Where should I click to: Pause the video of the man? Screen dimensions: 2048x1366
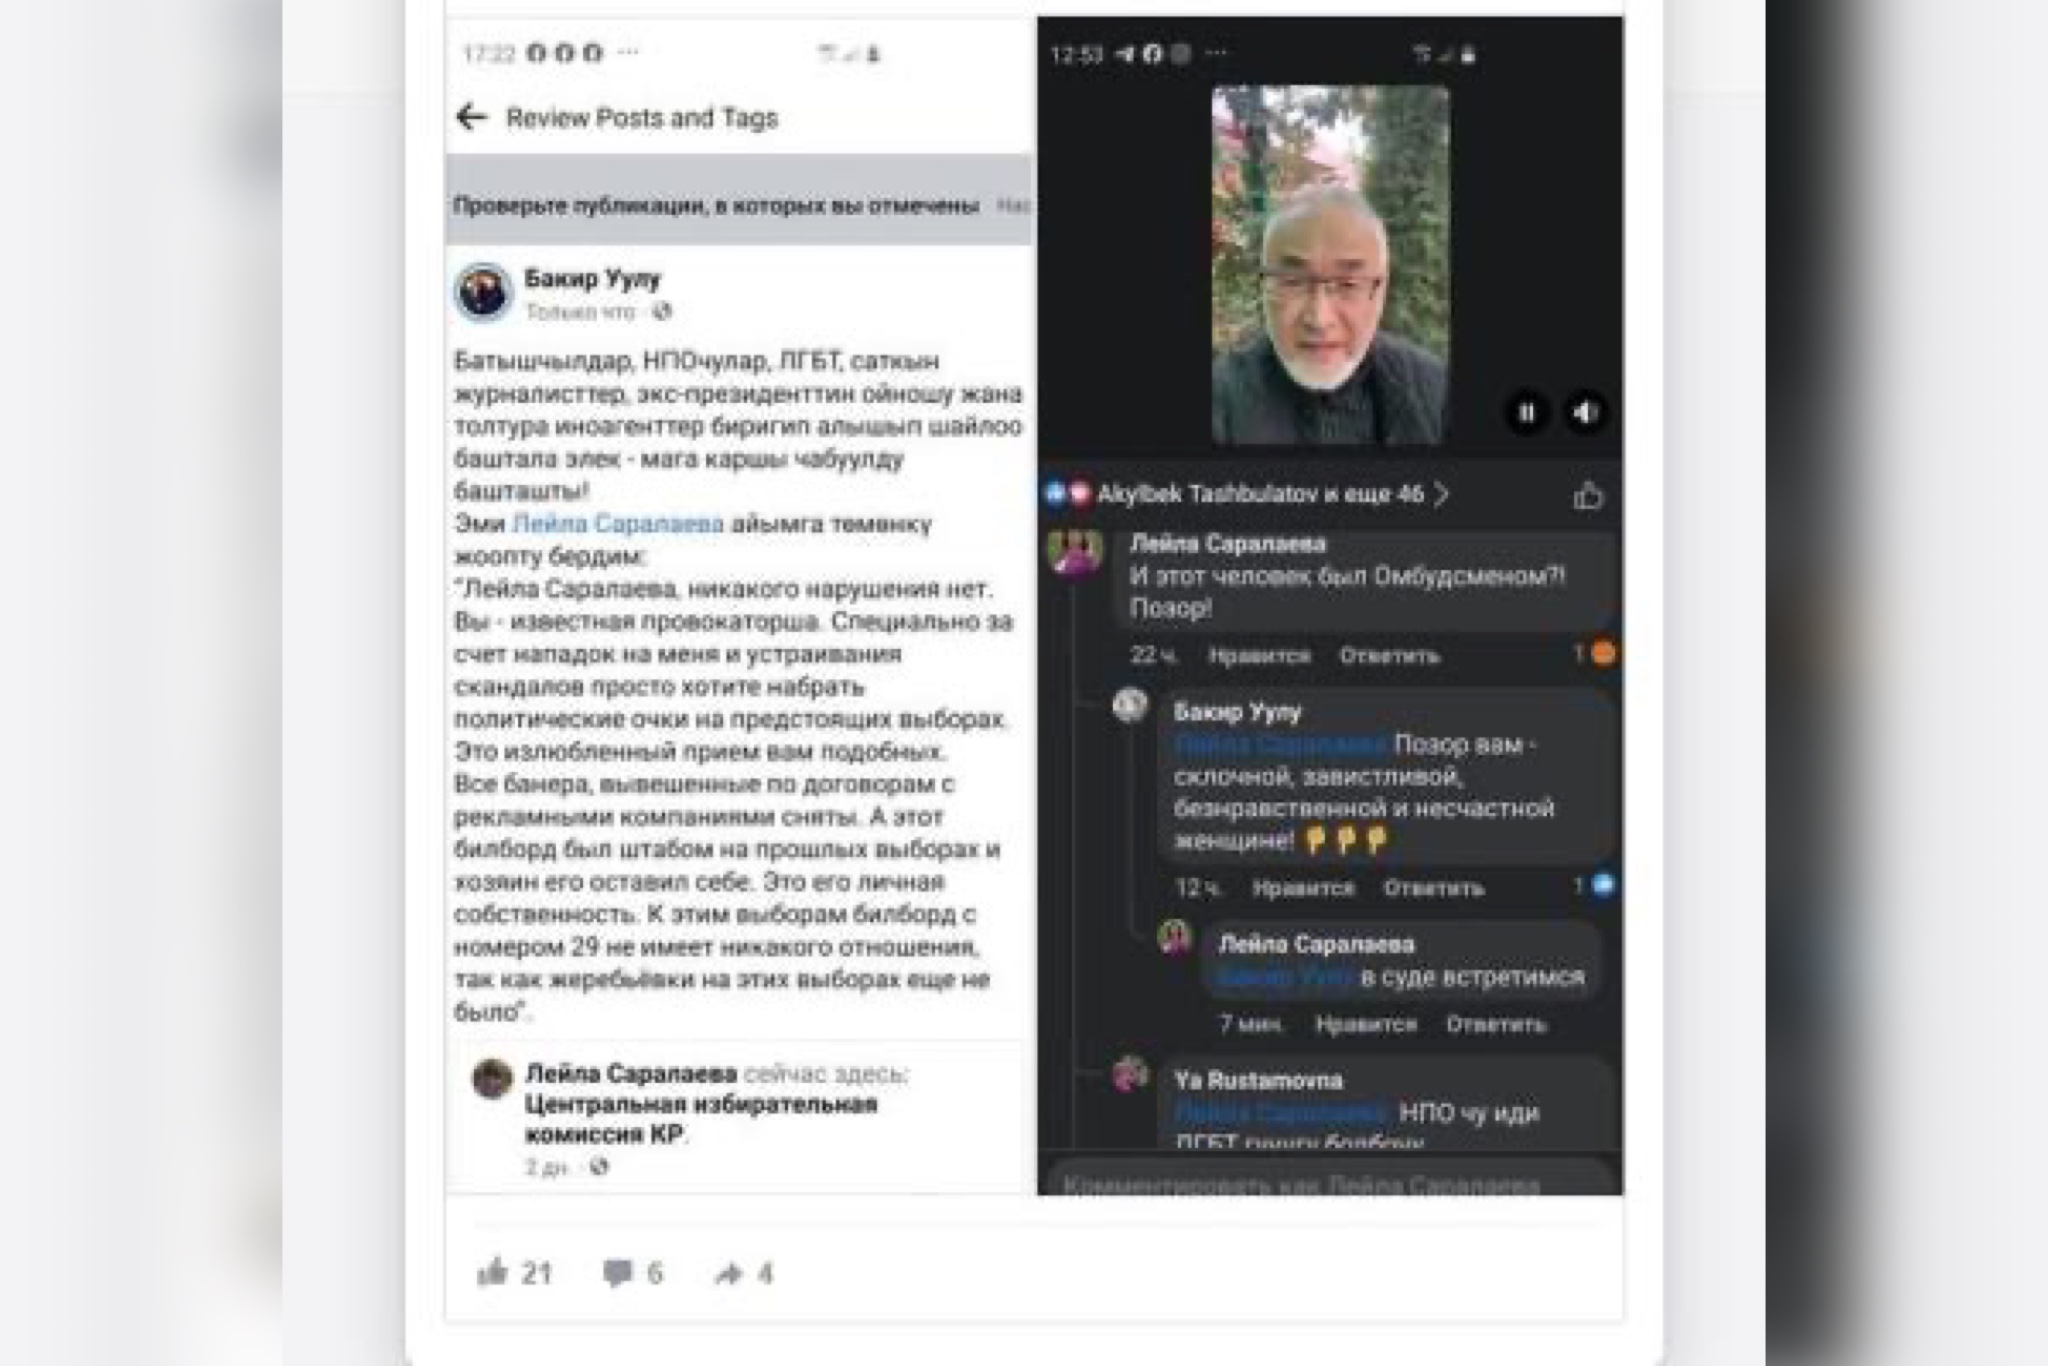1527,412
